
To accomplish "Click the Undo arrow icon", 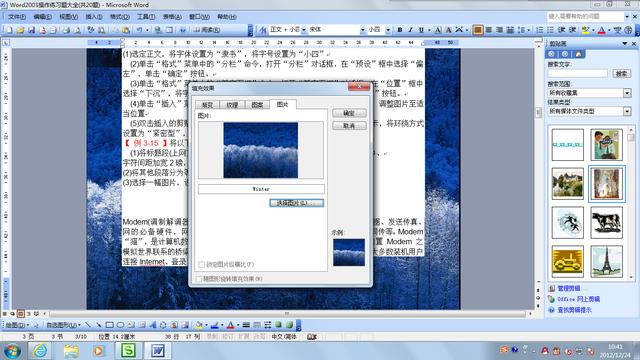I will click(140, 30).
